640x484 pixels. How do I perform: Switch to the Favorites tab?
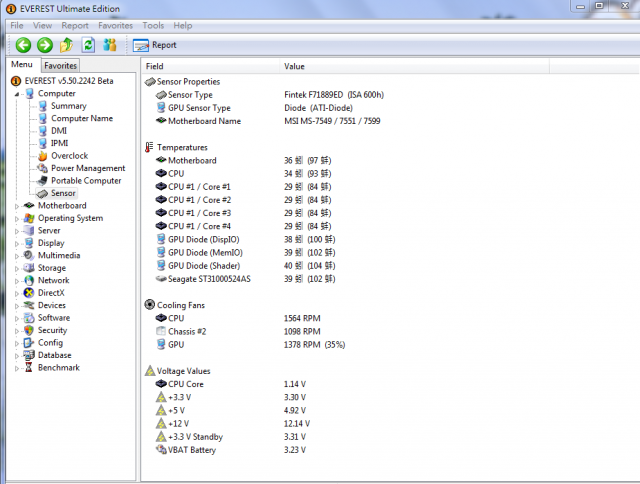(60, 65)
